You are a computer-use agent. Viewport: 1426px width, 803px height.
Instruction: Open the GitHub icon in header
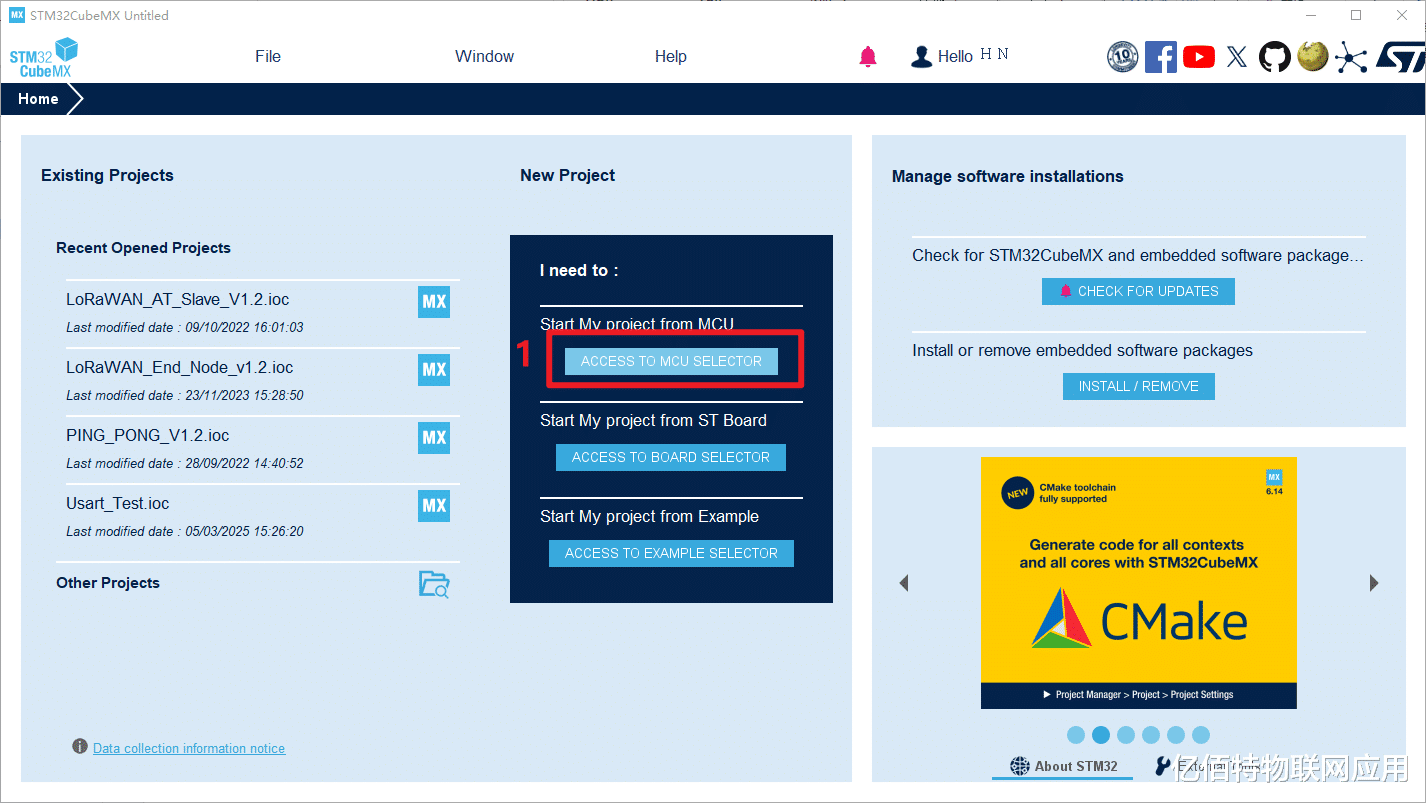tap(1274, 57)
